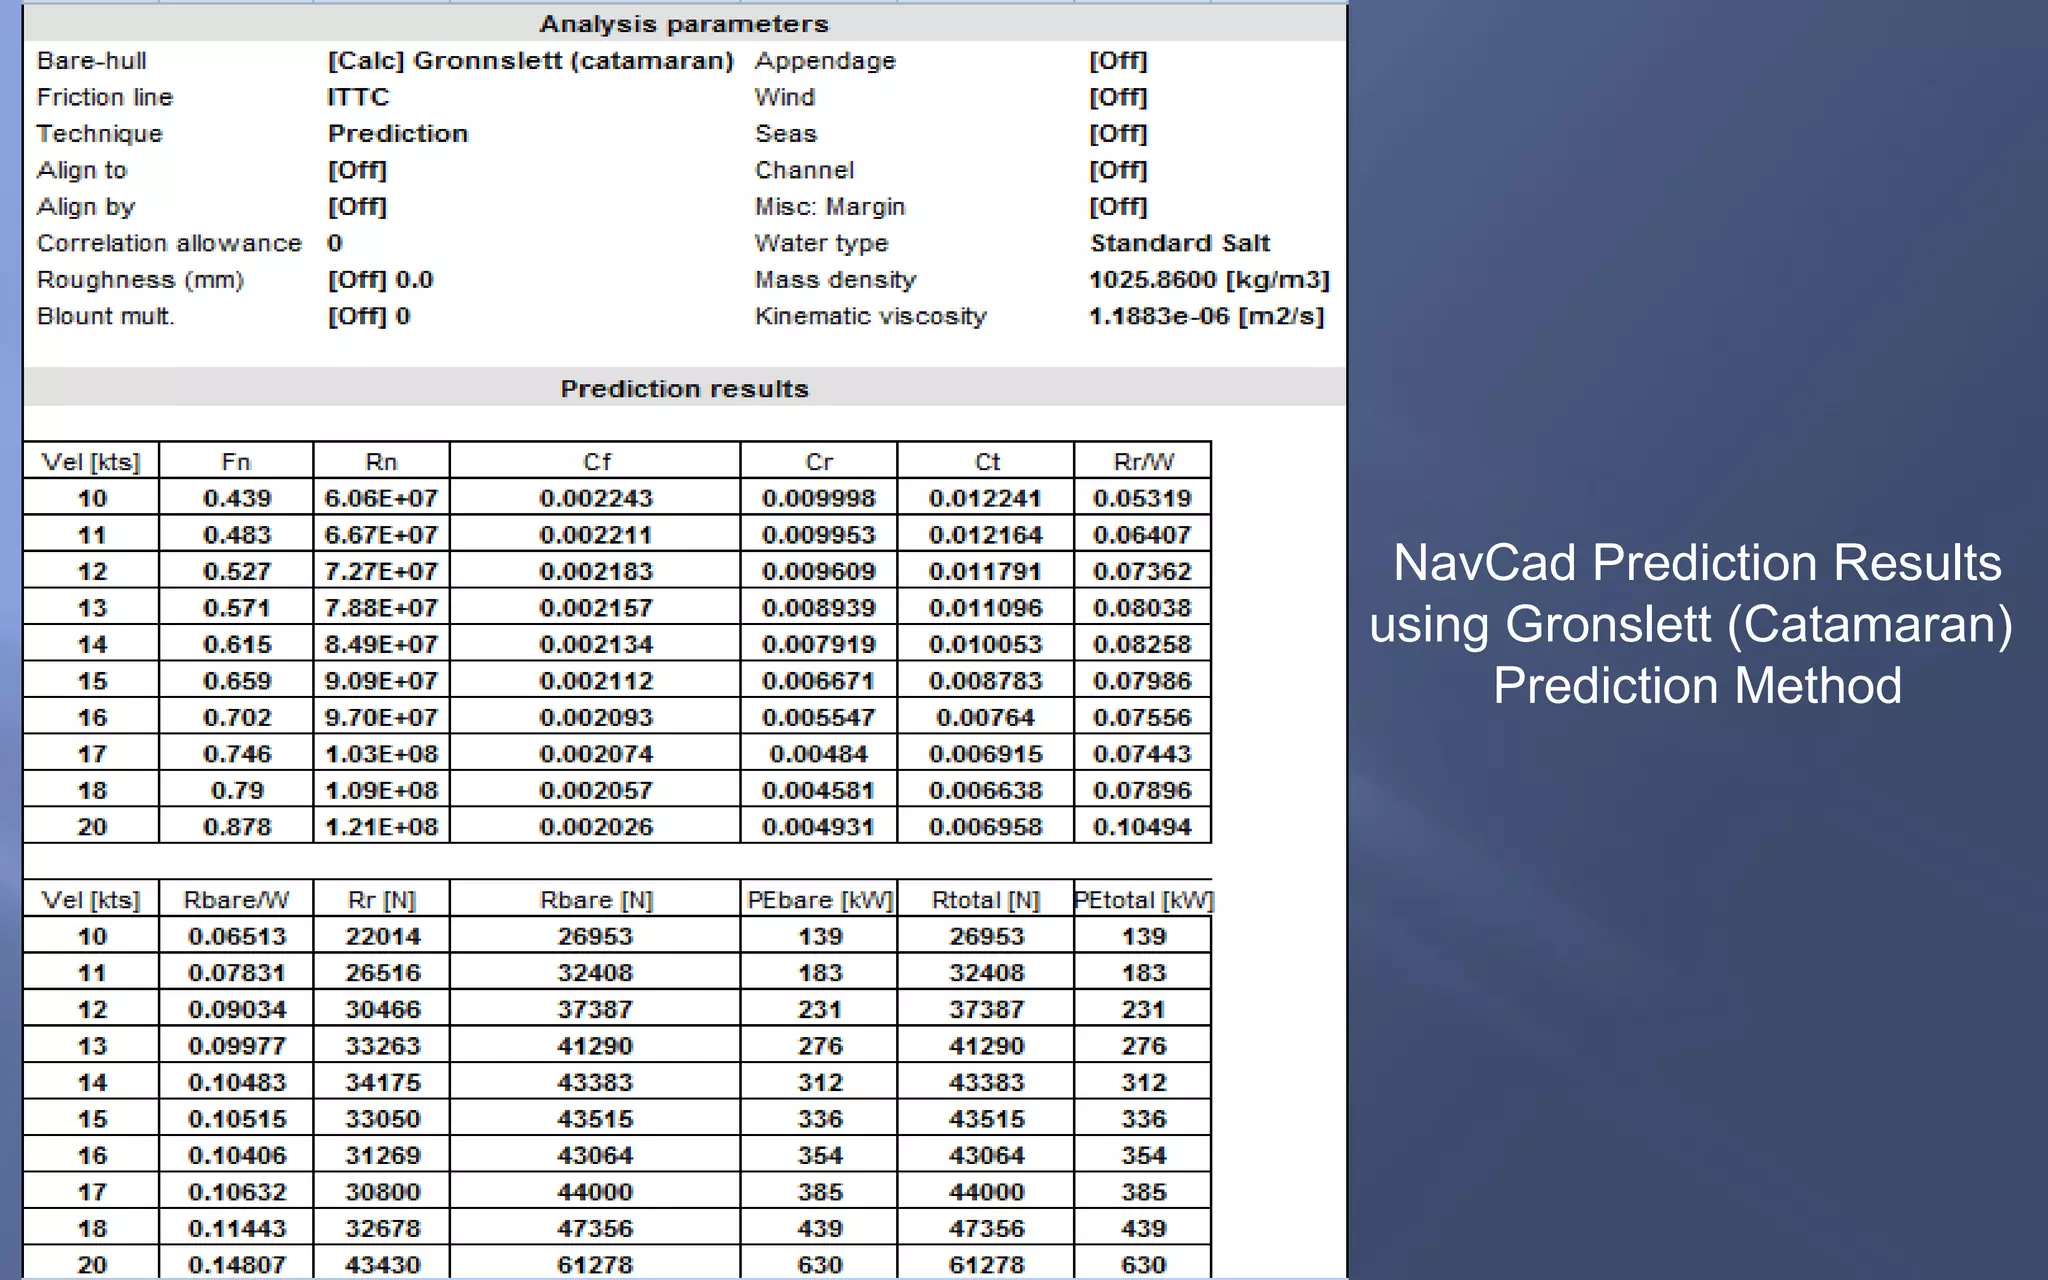Click the Rbare/W cell '0.09977'

pos(237,1046)
